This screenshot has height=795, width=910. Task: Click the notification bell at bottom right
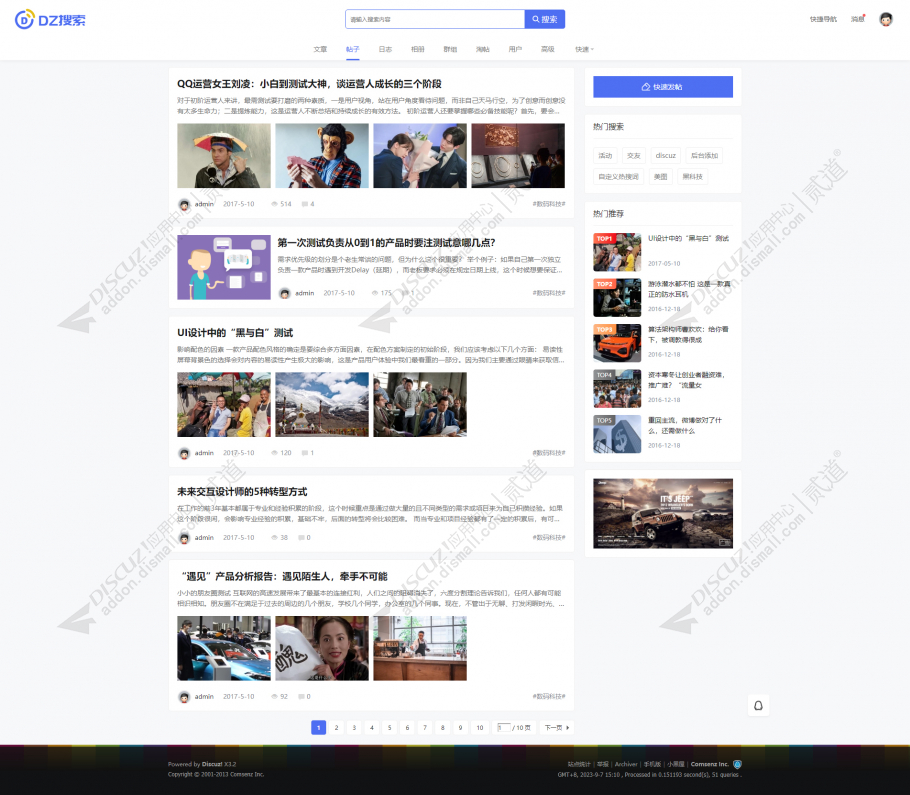point(758,705)
